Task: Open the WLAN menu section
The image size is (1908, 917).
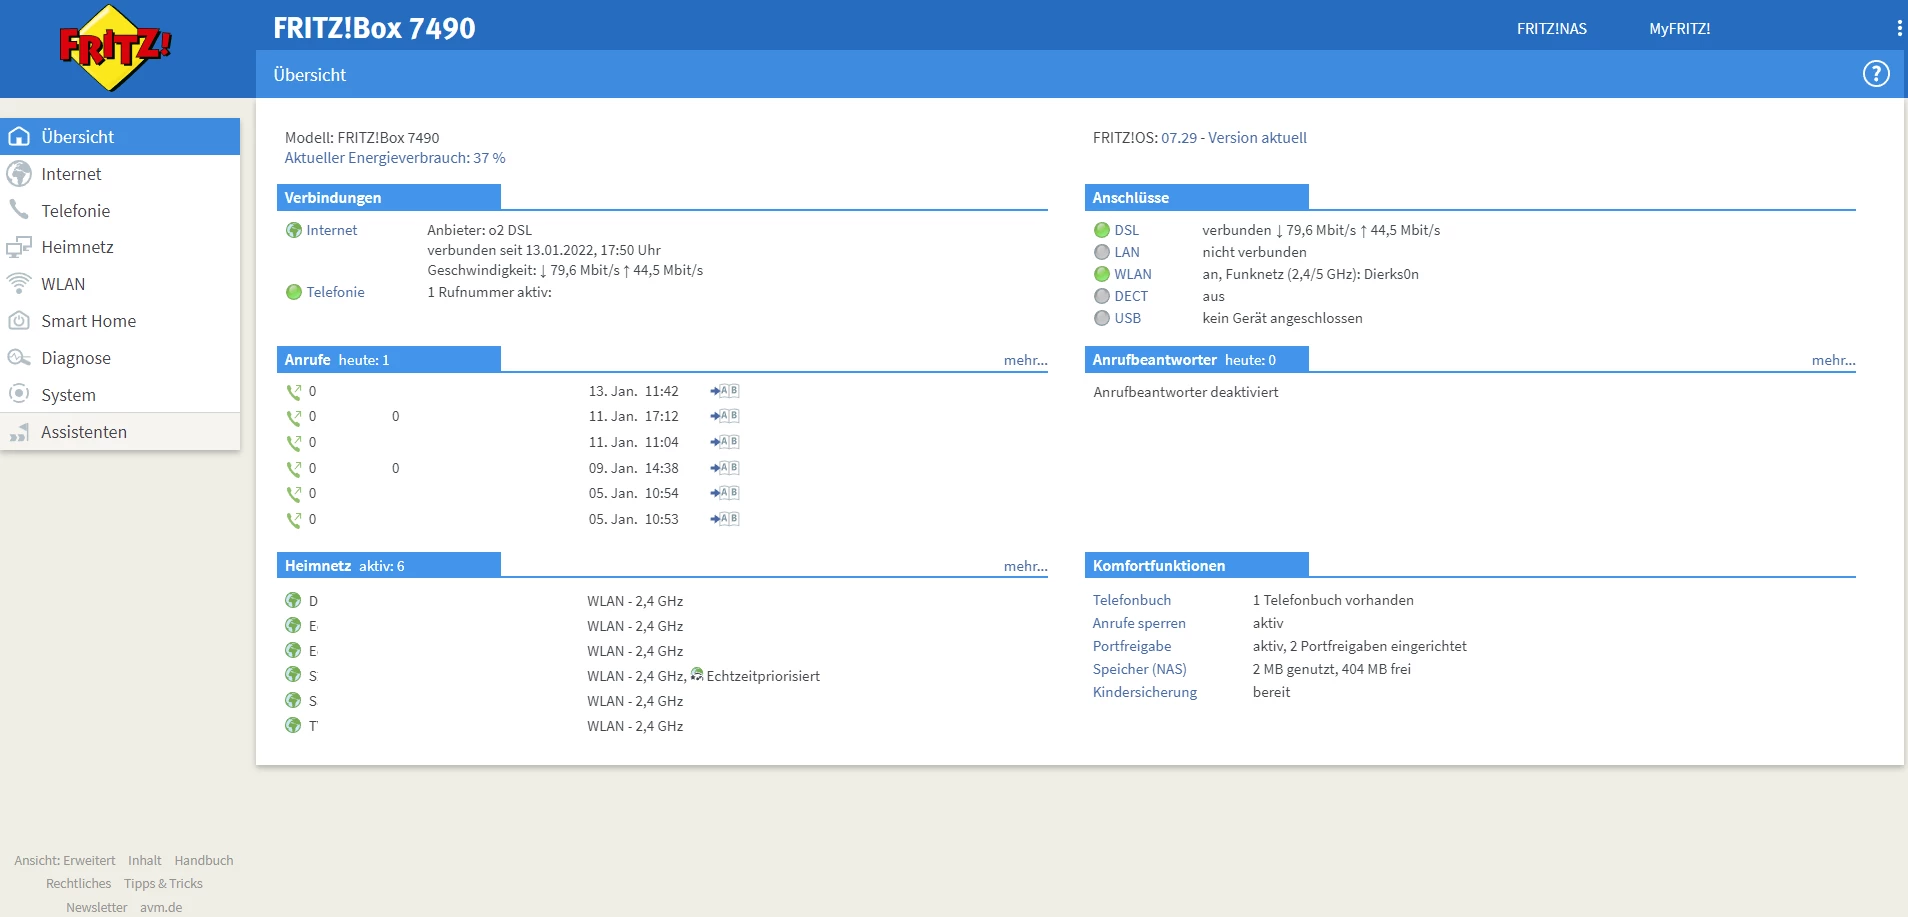Action: (120, 284)
